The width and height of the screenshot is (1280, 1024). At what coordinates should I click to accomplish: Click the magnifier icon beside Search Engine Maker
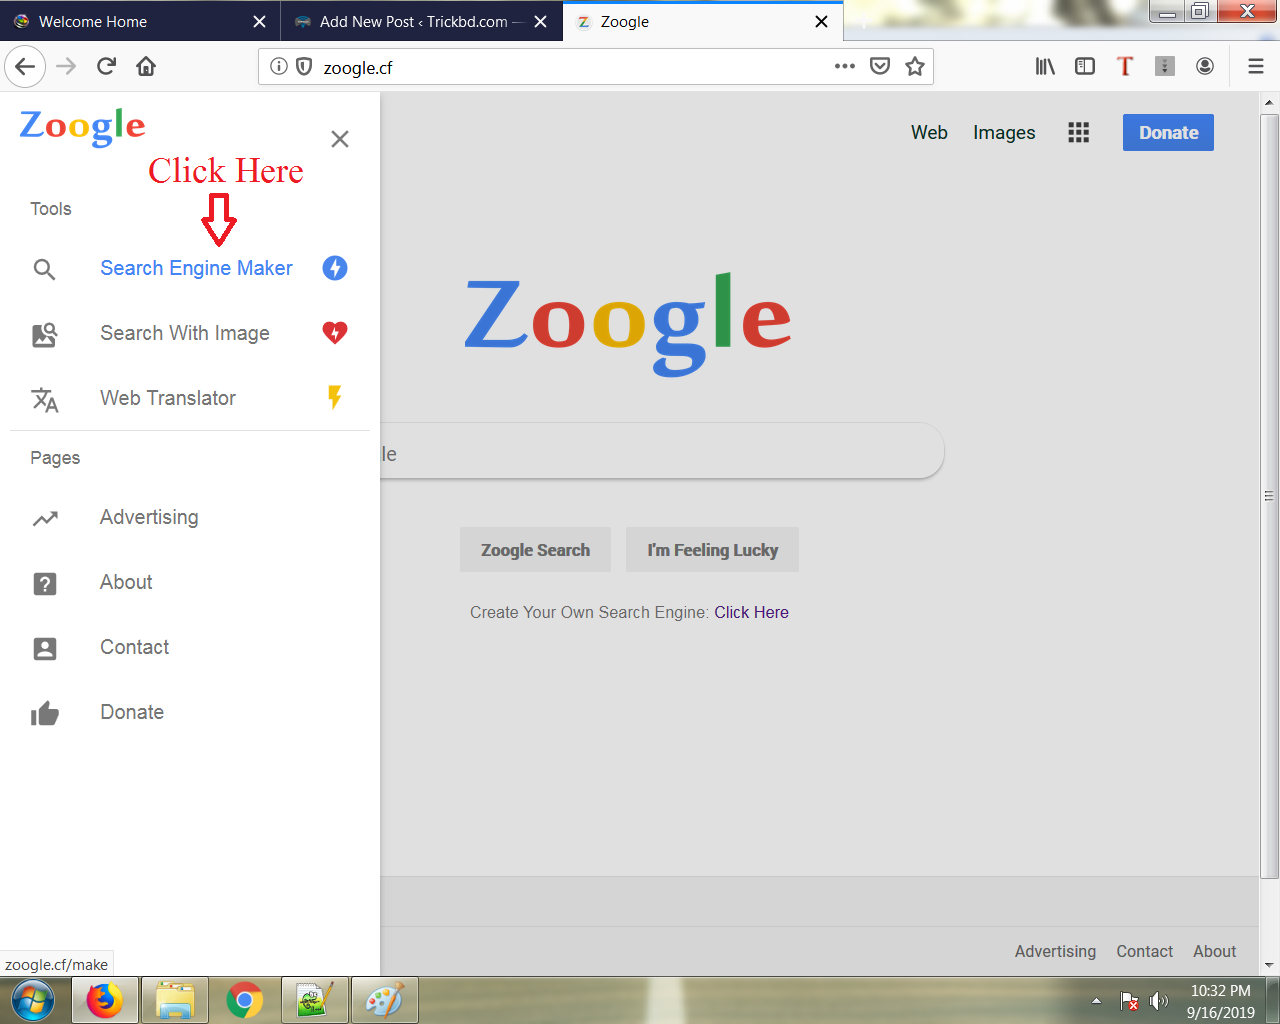coord(44,269)
